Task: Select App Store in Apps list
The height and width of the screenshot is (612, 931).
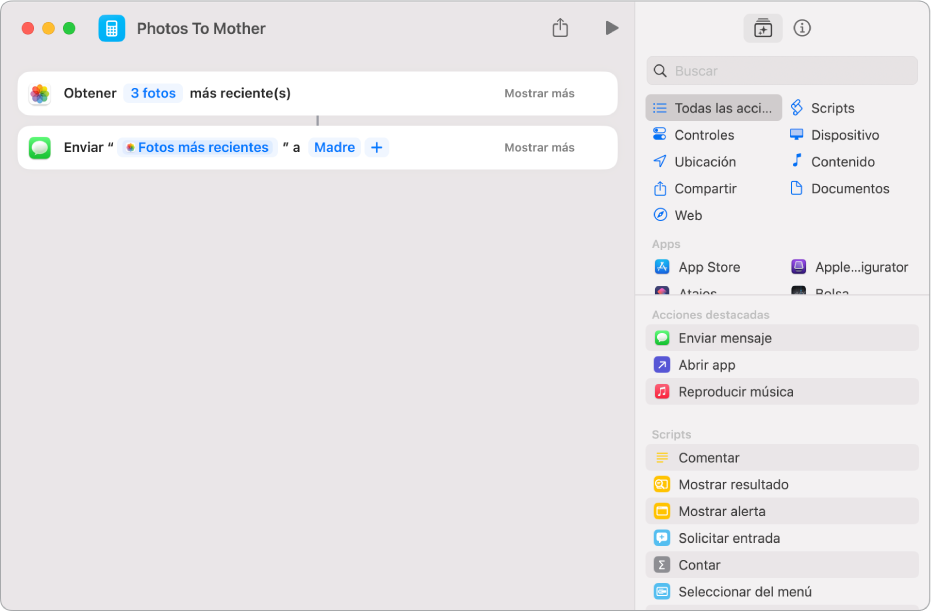Action: pyautogui.click(x=698, y=267)
